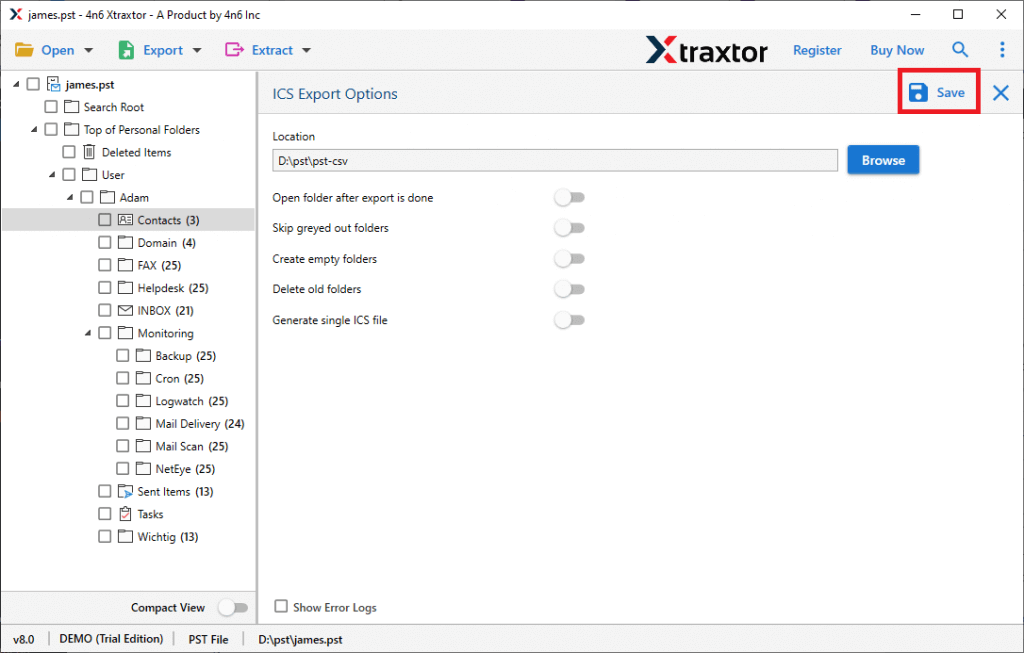
Task: Click the Extract arrow icon
Action: (x=234, y=50)
